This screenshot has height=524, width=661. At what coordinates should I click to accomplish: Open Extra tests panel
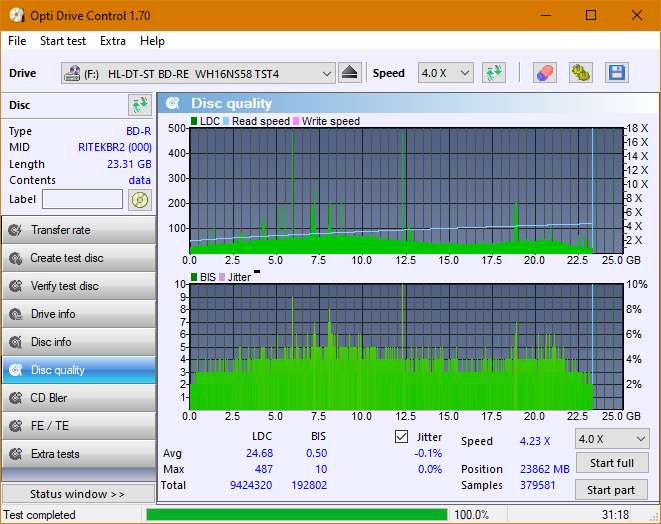tap(79, 454)
